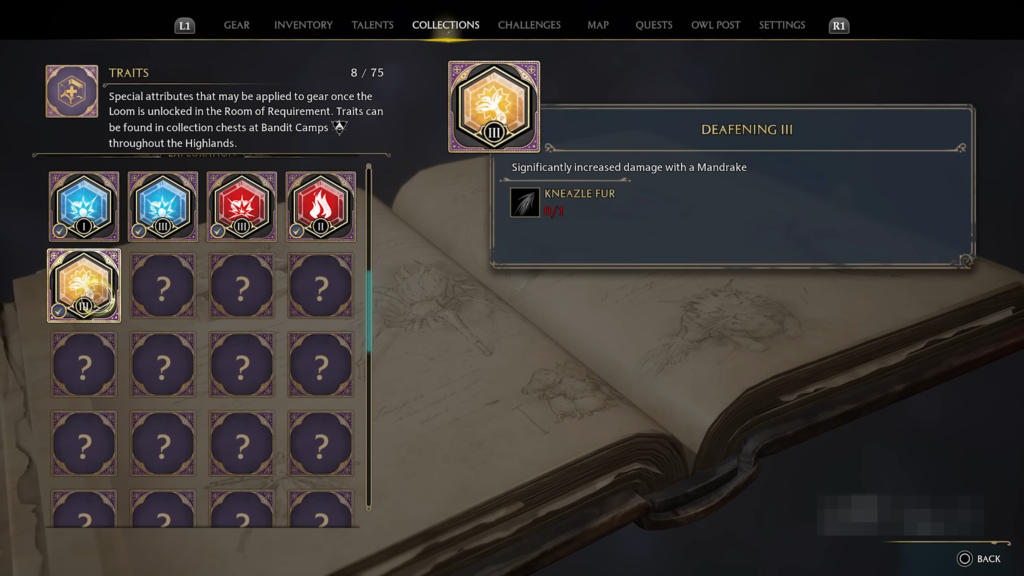Select the golden Deafening III trait tile
The image size is (1024, 576).
(84, 285)
